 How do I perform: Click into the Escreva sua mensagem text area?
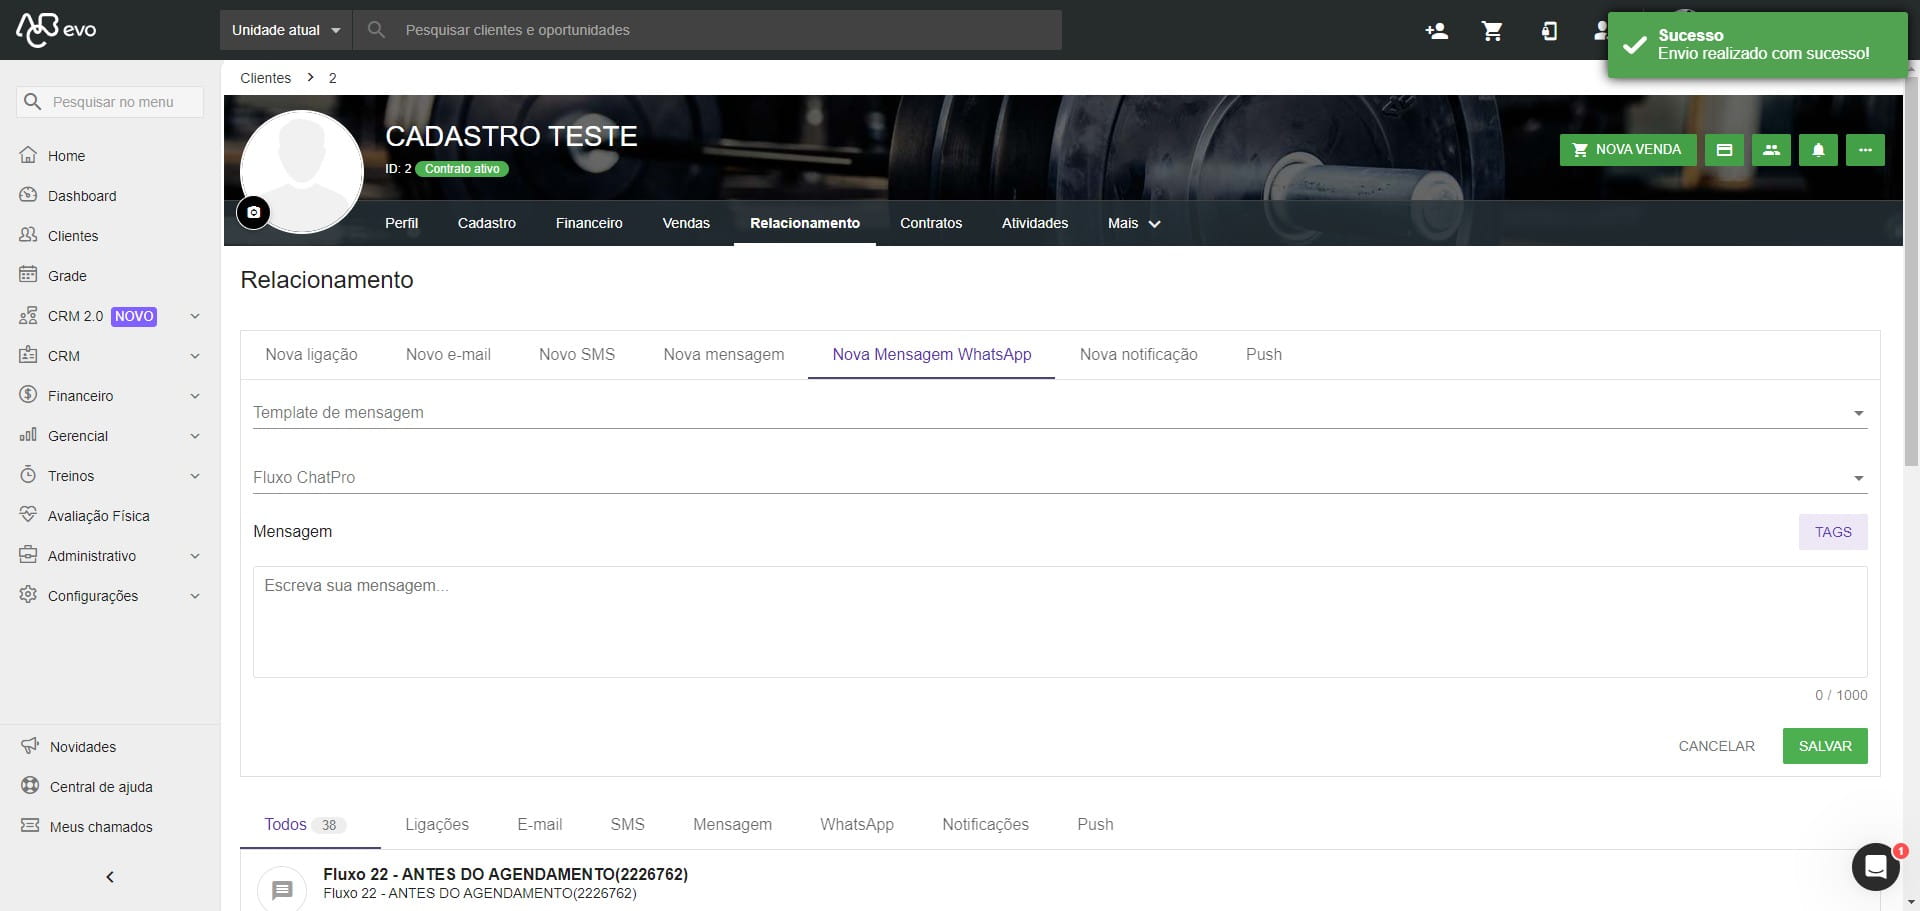(1060, 622)
